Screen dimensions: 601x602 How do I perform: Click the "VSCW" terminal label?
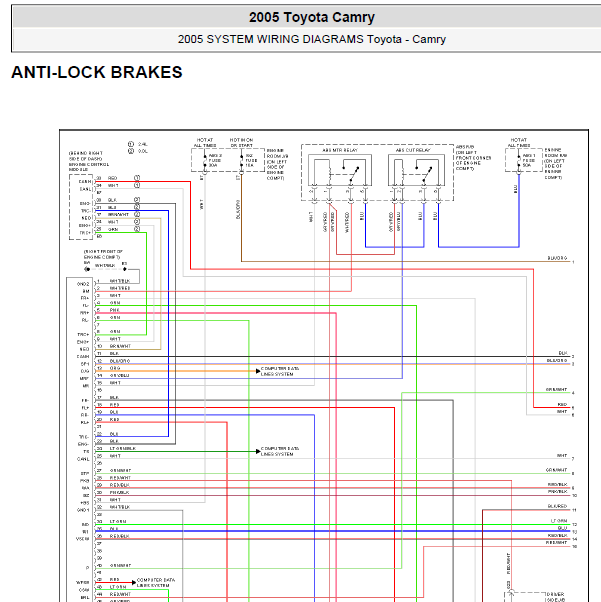83,539
